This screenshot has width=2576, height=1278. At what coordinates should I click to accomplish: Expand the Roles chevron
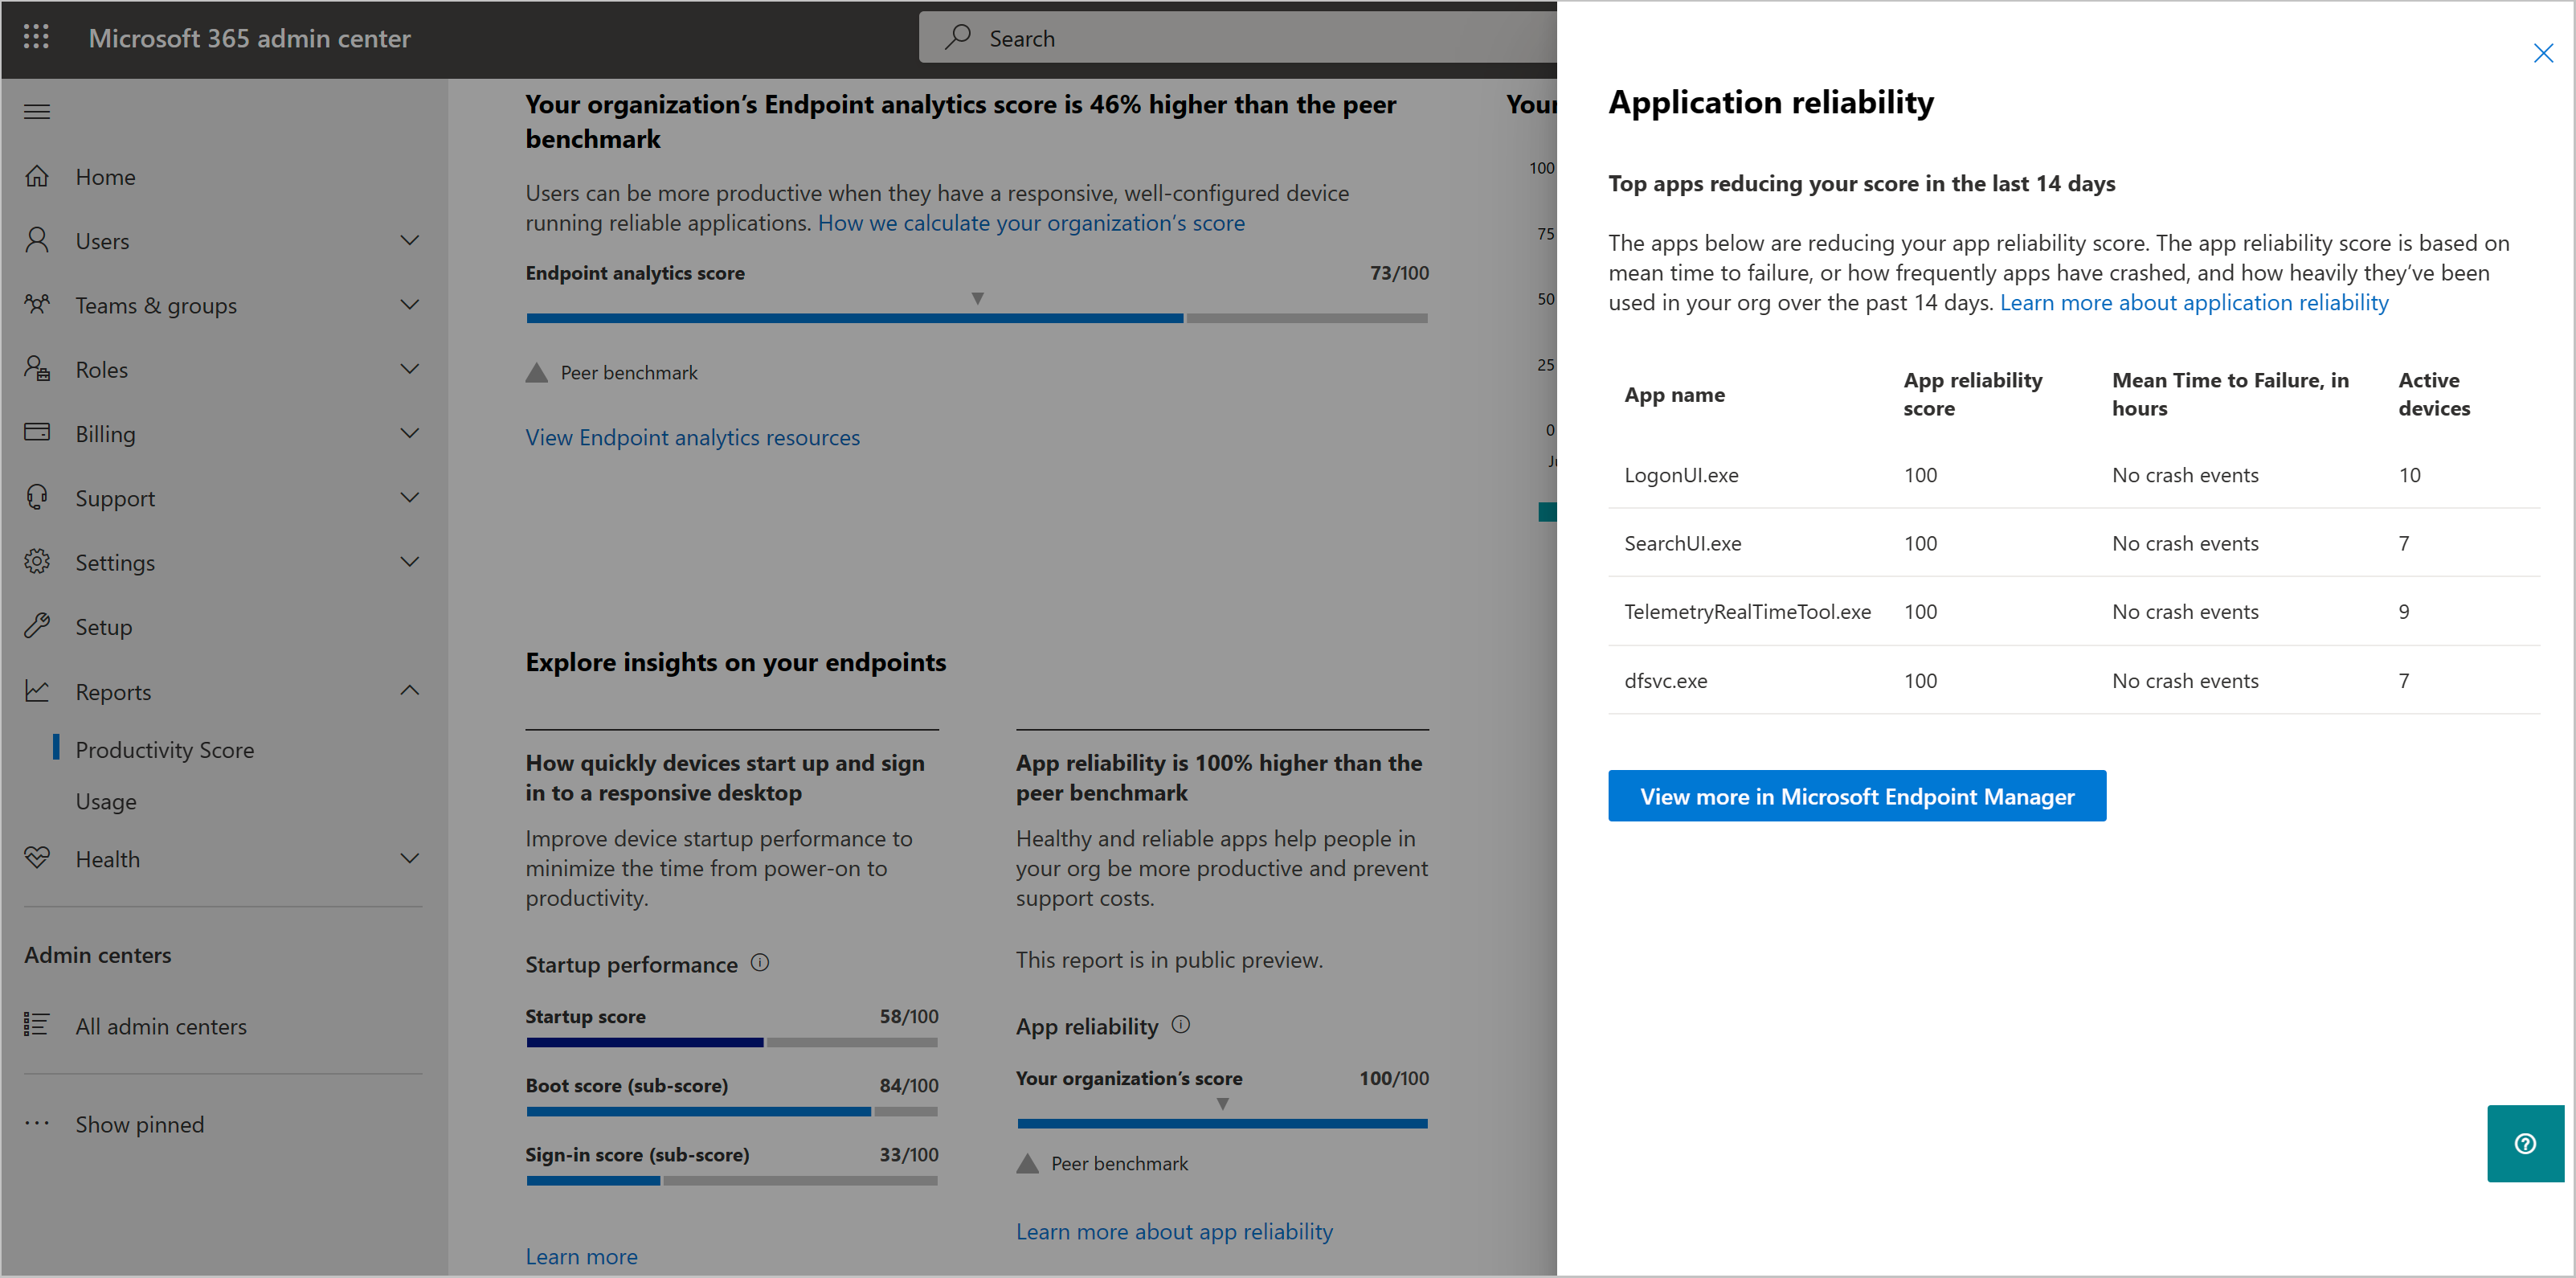409,369
